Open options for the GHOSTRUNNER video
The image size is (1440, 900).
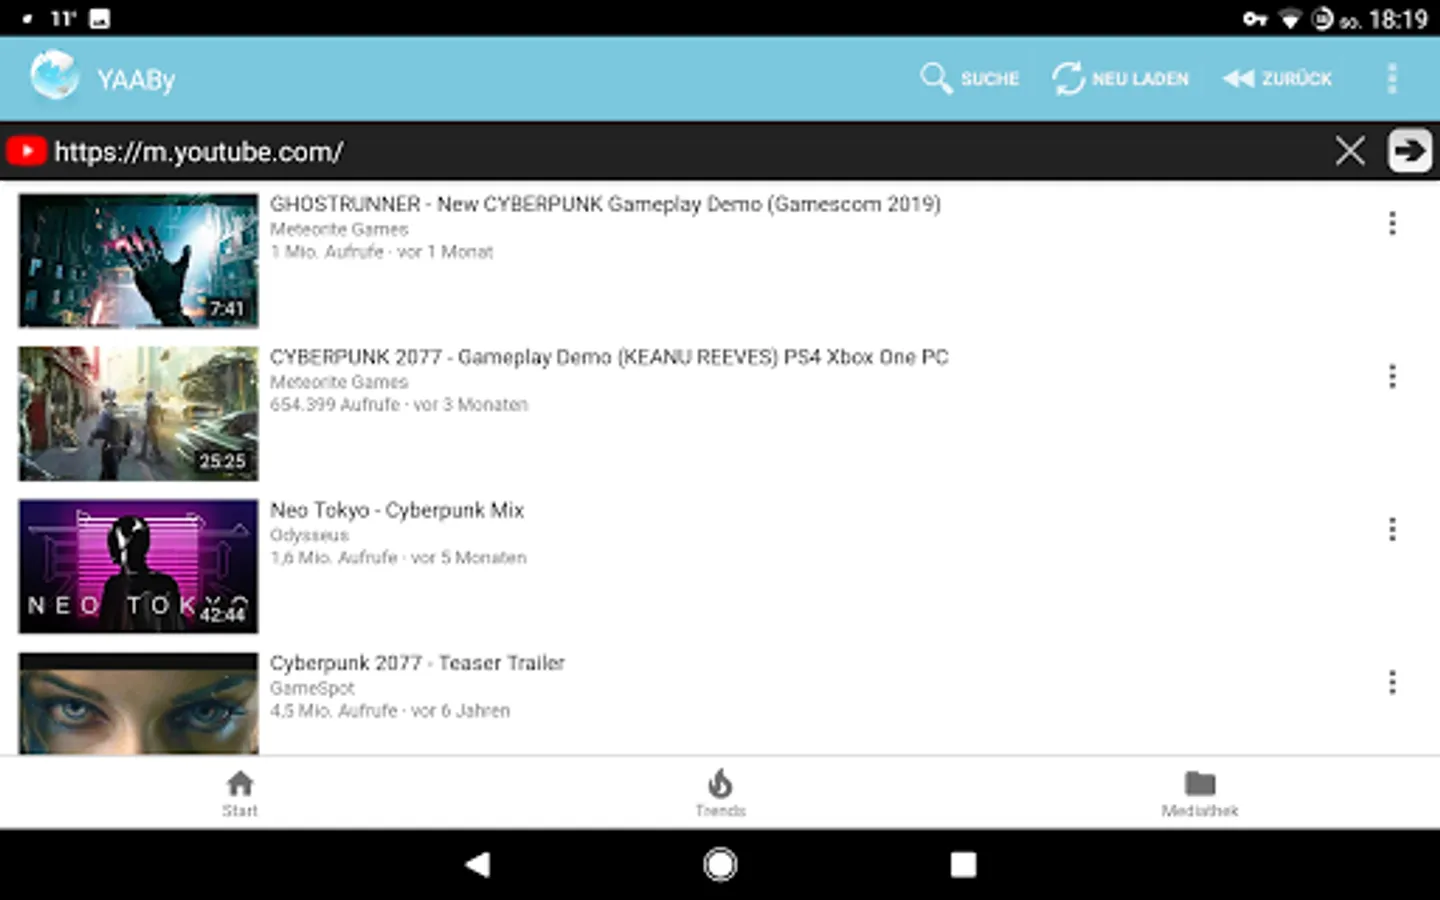[1392, 223]
